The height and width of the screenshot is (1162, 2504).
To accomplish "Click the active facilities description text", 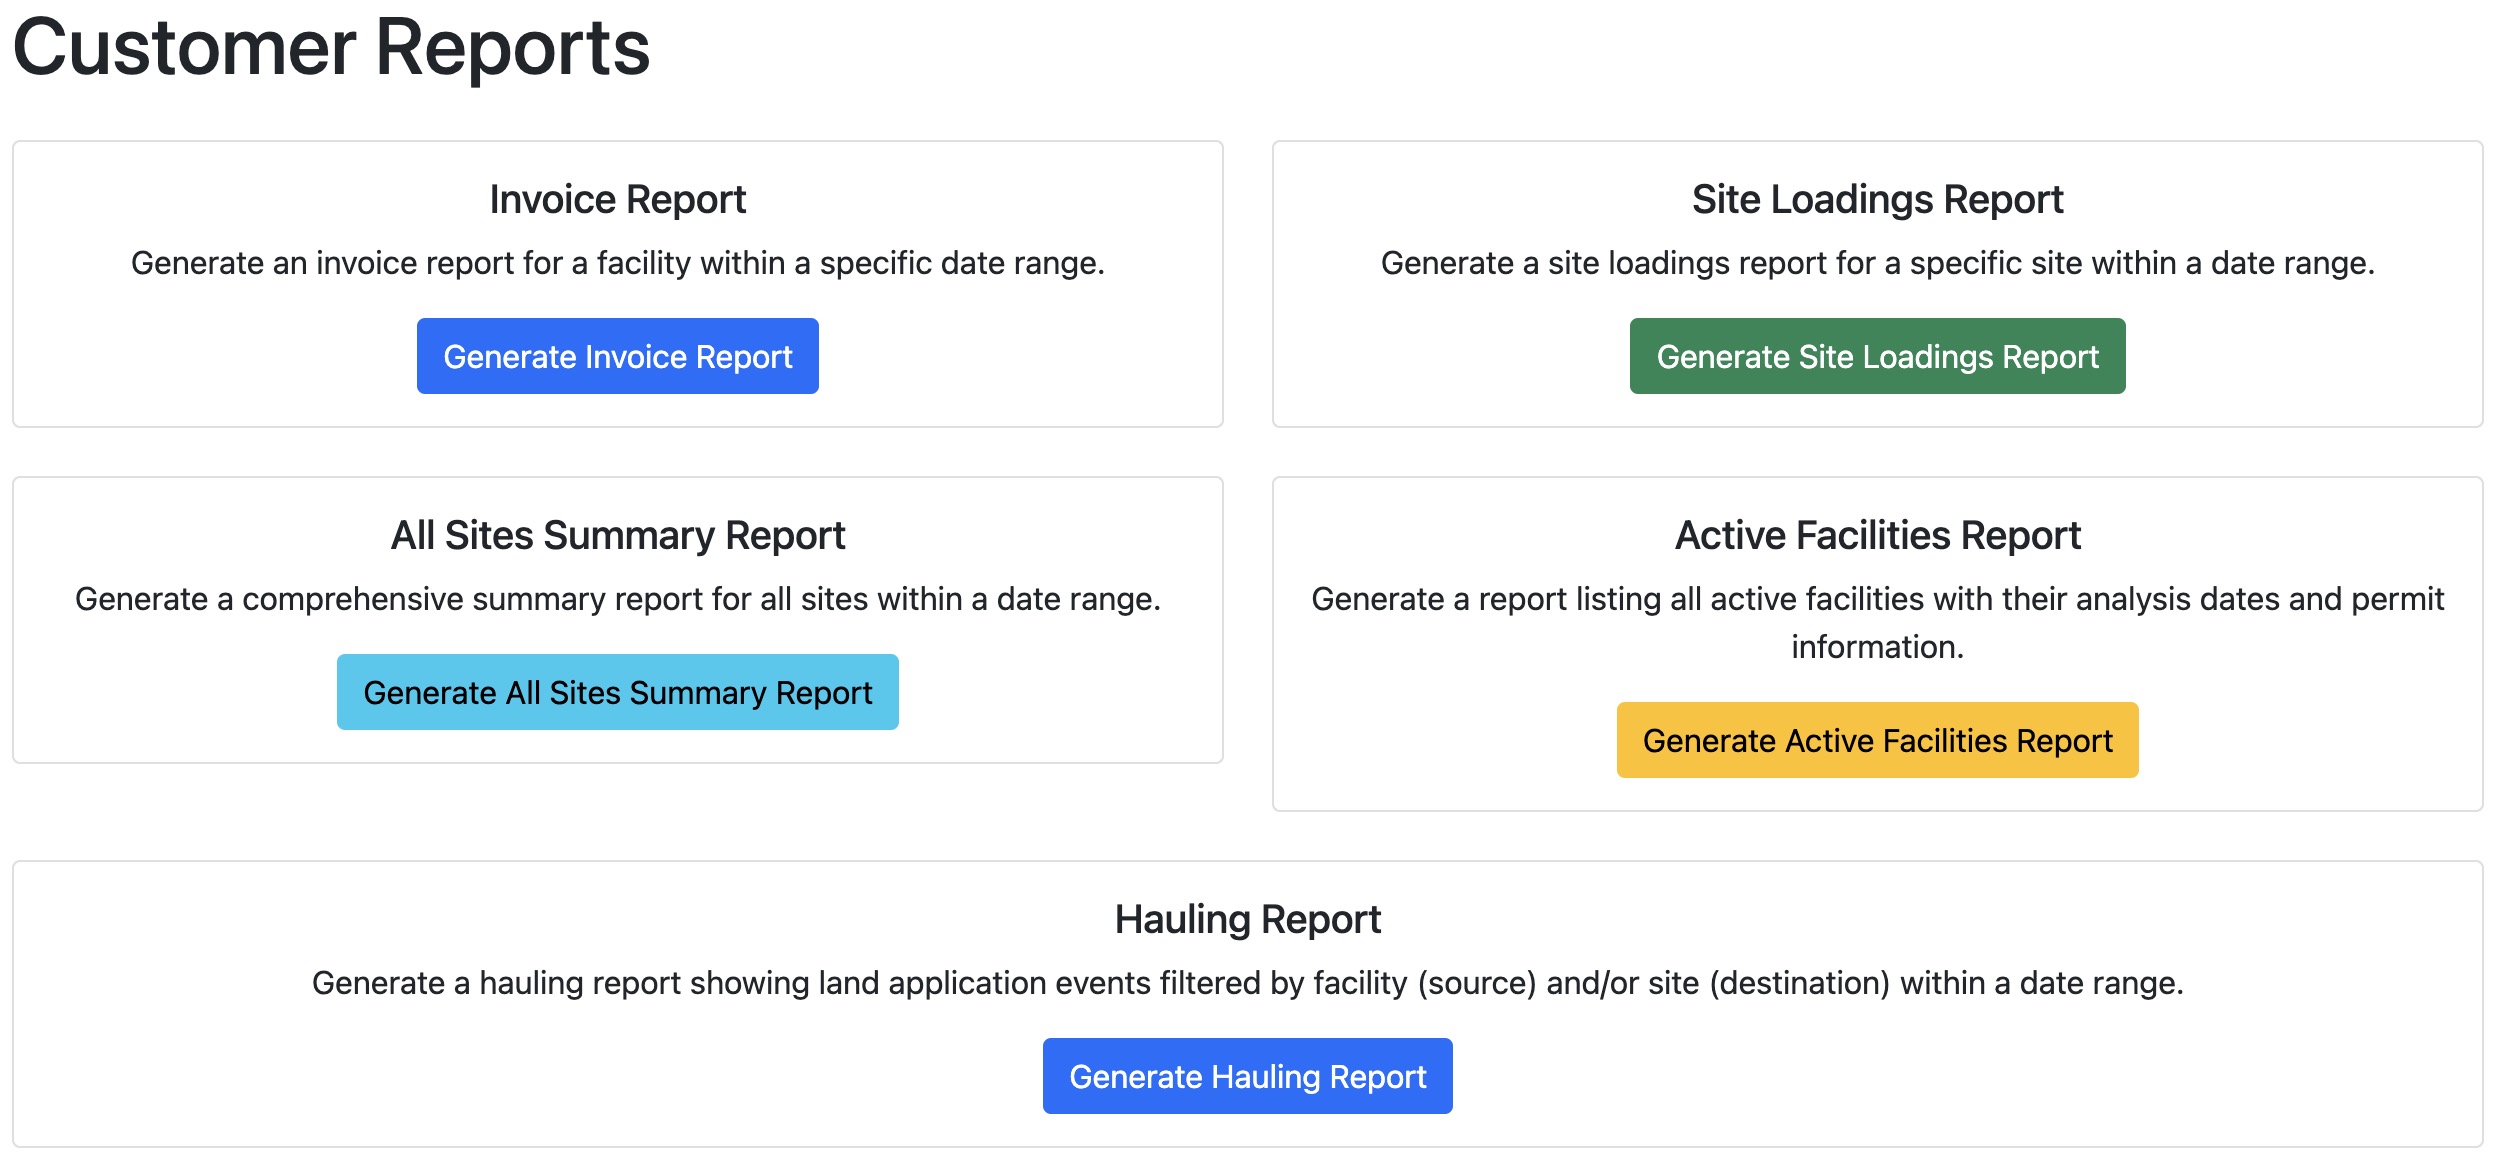I will click(1877, 622).
